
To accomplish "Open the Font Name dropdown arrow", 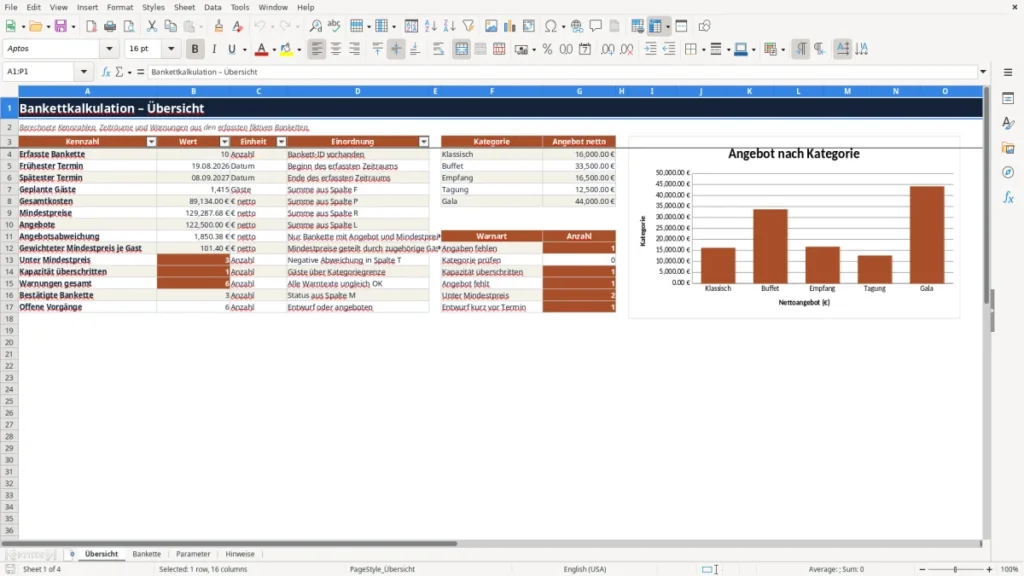I will (109, 48).
